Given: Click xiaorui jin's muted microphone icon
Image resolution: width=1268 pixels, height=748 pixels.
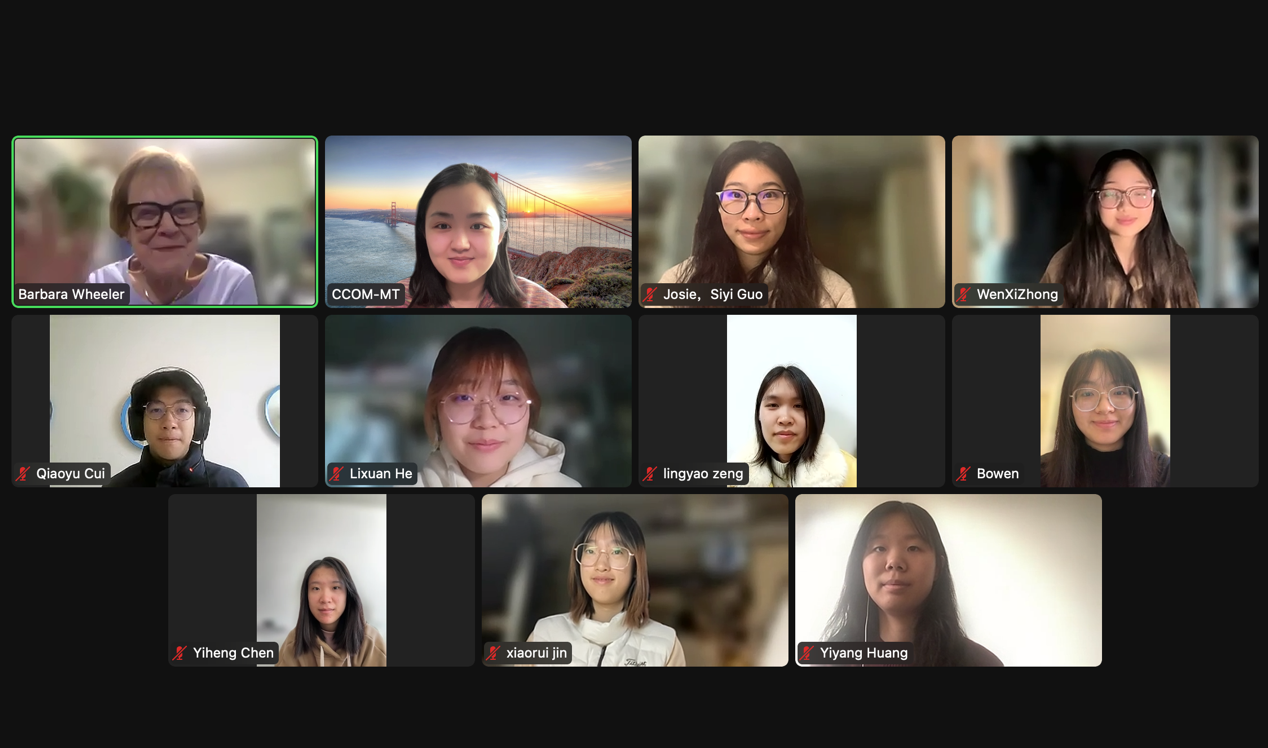Looking at the screenshot, I should [494, 652].
